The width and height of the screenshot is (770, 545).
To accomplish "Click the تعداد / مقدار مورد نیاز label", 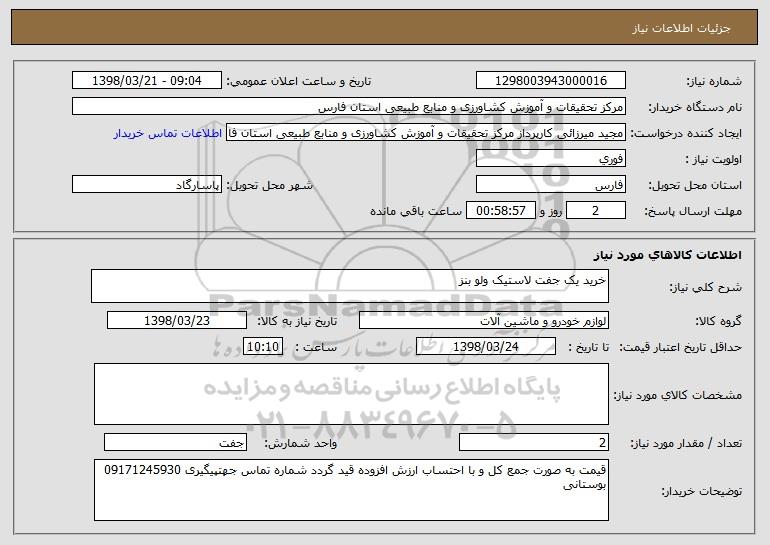I will [x=686, y=443].
